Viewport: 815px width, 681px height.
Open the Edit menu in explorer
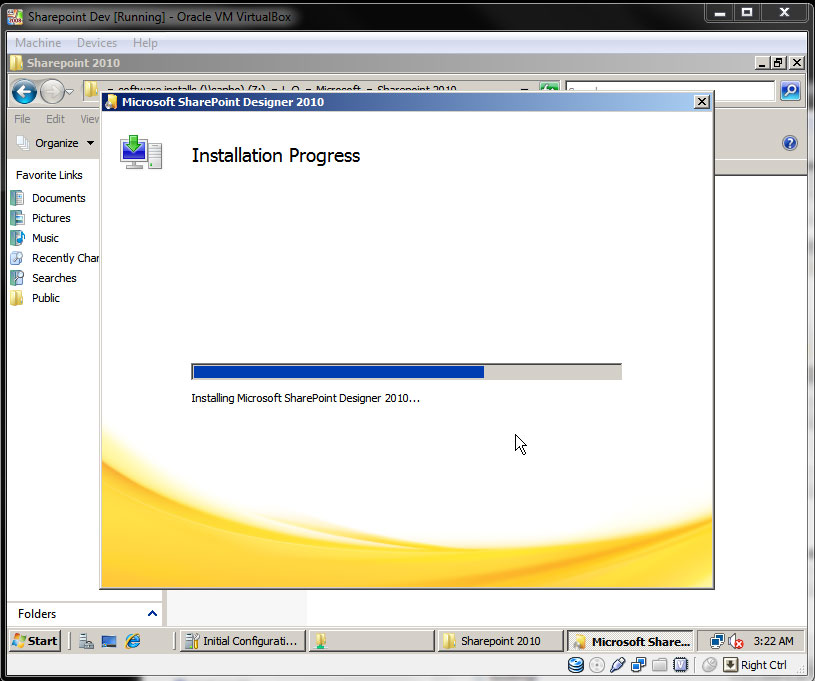(55, 119)
